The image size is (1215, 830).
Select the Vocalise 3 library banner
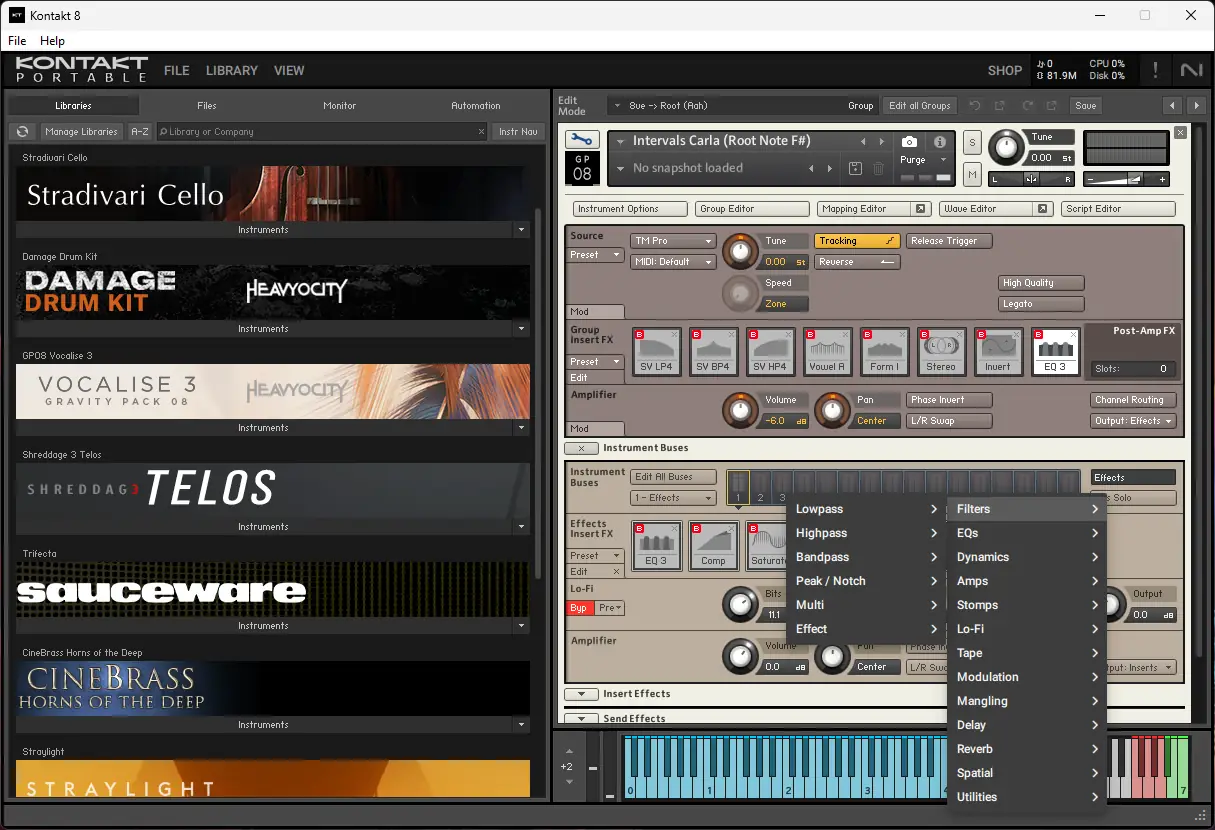(x=273, y=391)
